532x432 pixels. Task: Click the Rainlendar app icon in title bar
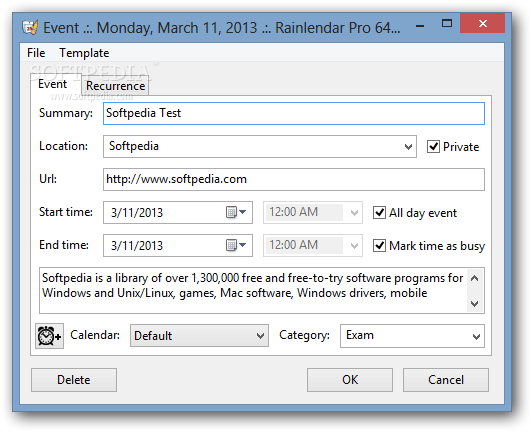point(30,27)
